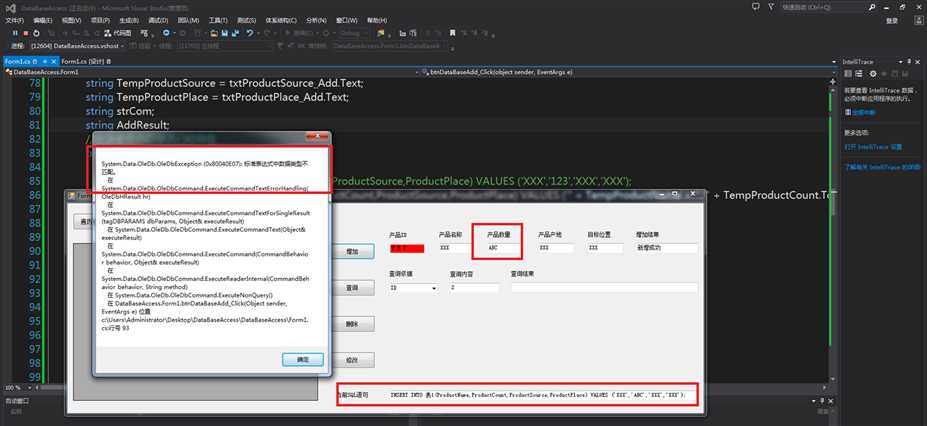Click the undo arrow icon
927x426 pixels.
click(x=249, y=33)
